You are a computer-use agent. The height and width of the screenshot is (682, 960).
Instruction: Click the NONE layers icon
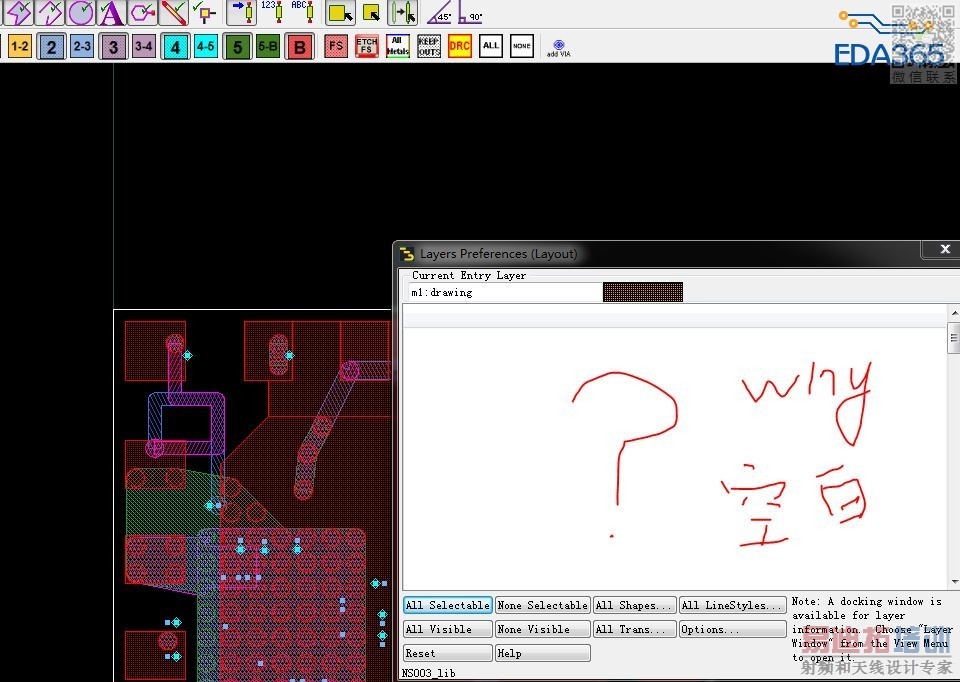coord(522,46)
